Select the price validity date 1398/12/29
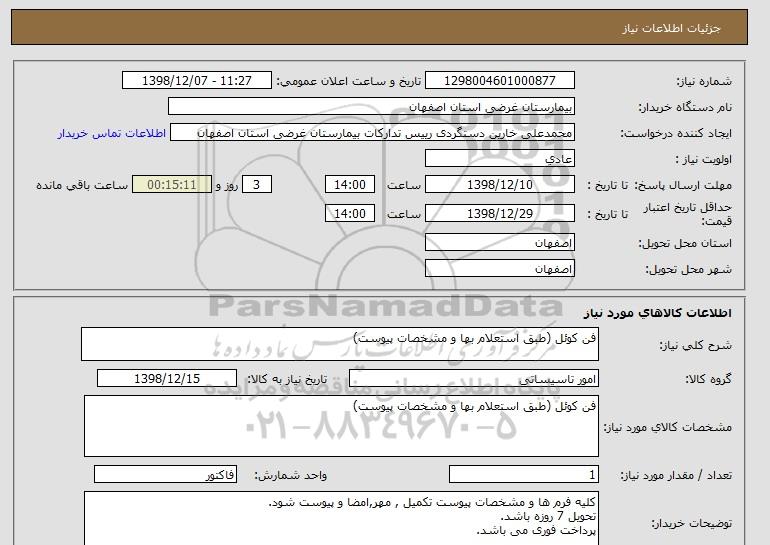The height and width of the screenshot is (545, 770). tap(500, 214)
